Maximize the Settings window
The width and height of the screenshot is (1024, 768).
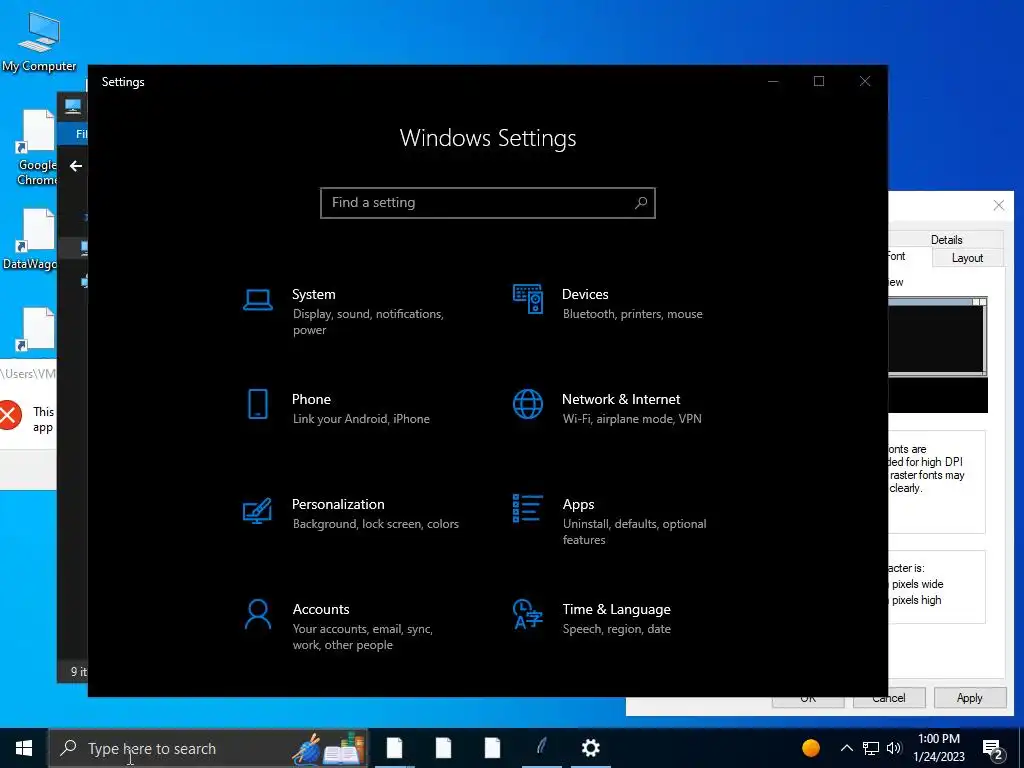tap(819, 81)
